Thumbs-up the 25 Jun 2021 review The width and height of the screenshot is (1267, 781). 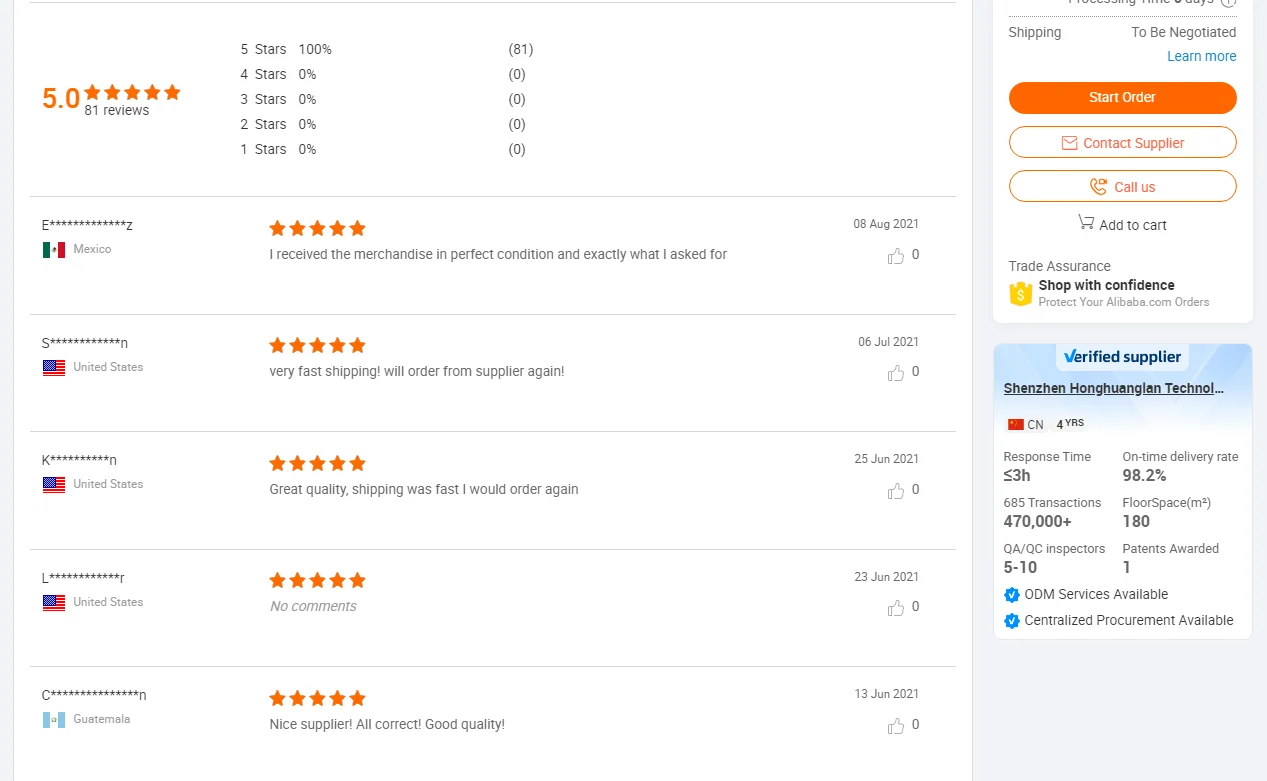896,491
